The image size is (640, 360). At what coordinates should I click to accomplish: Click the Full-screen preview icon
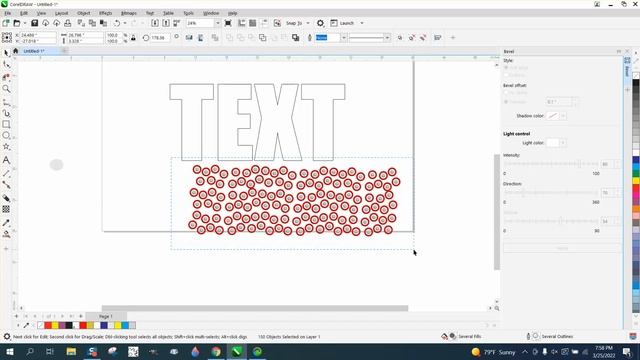click(228, 23)
